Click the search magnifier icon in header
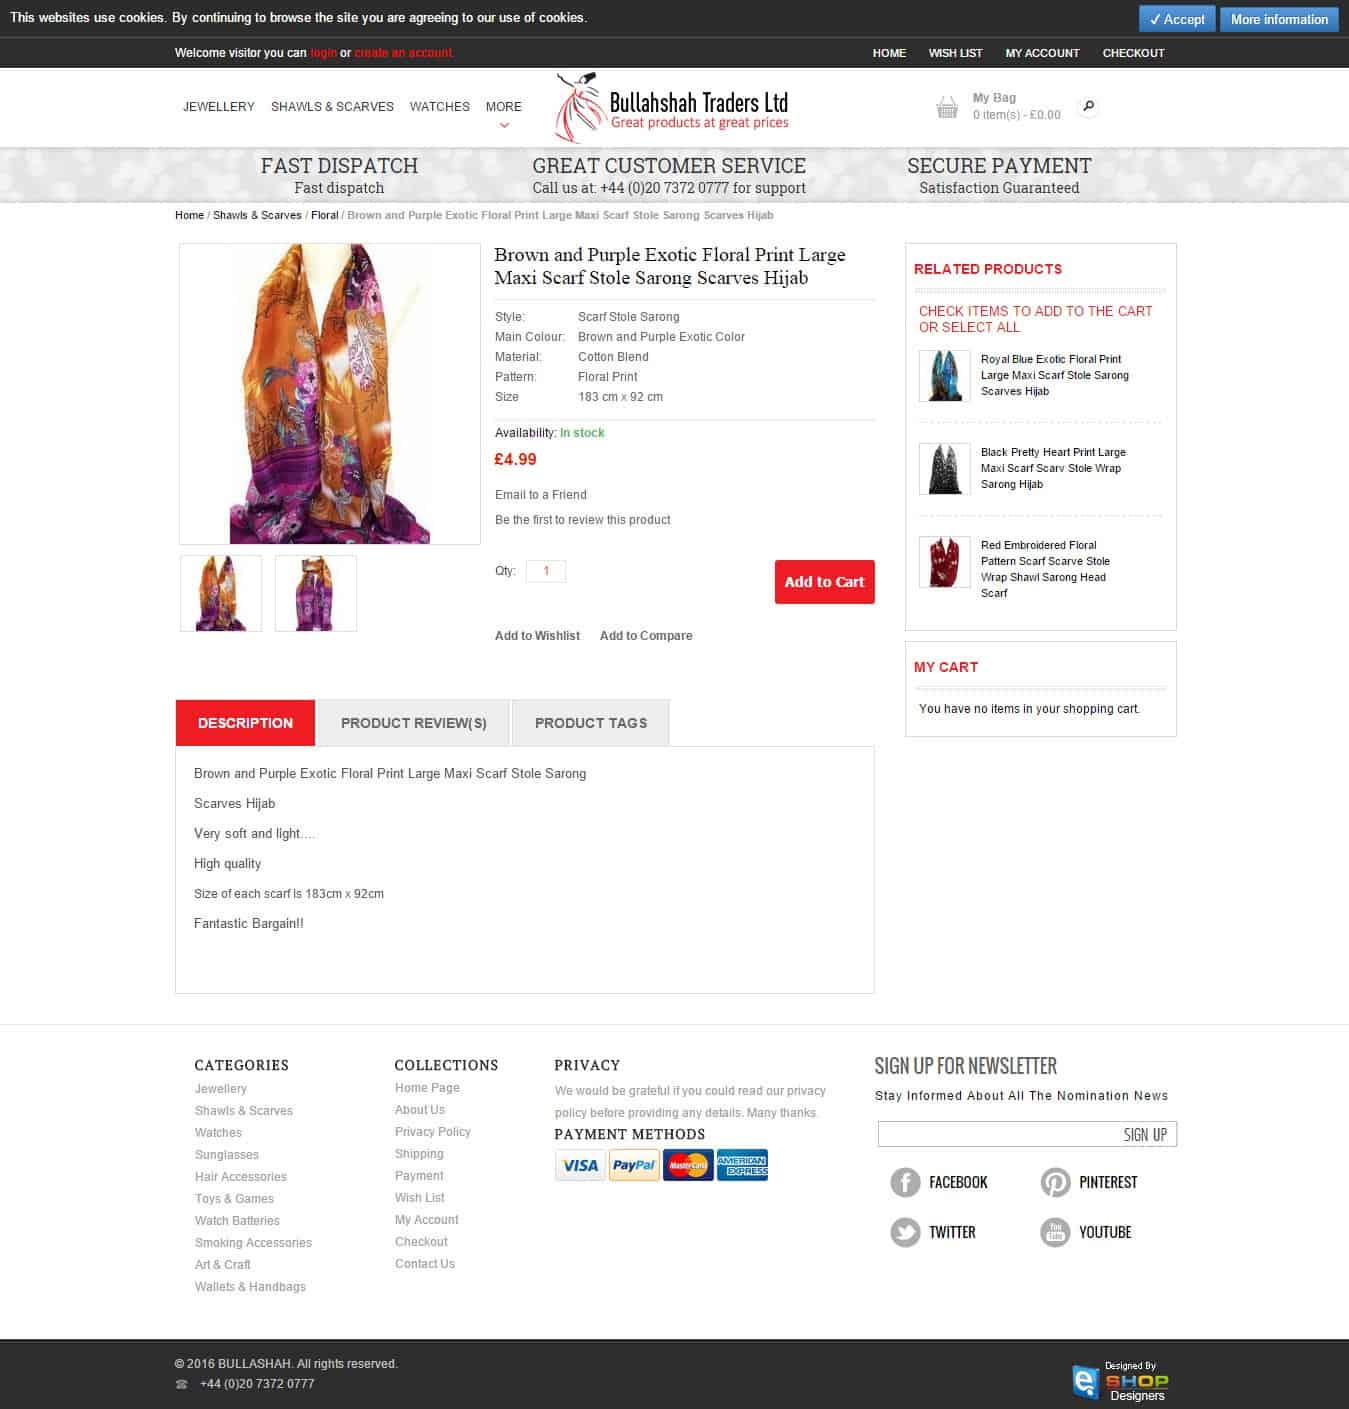Screen dimensions: 1349x1409 1089,106
